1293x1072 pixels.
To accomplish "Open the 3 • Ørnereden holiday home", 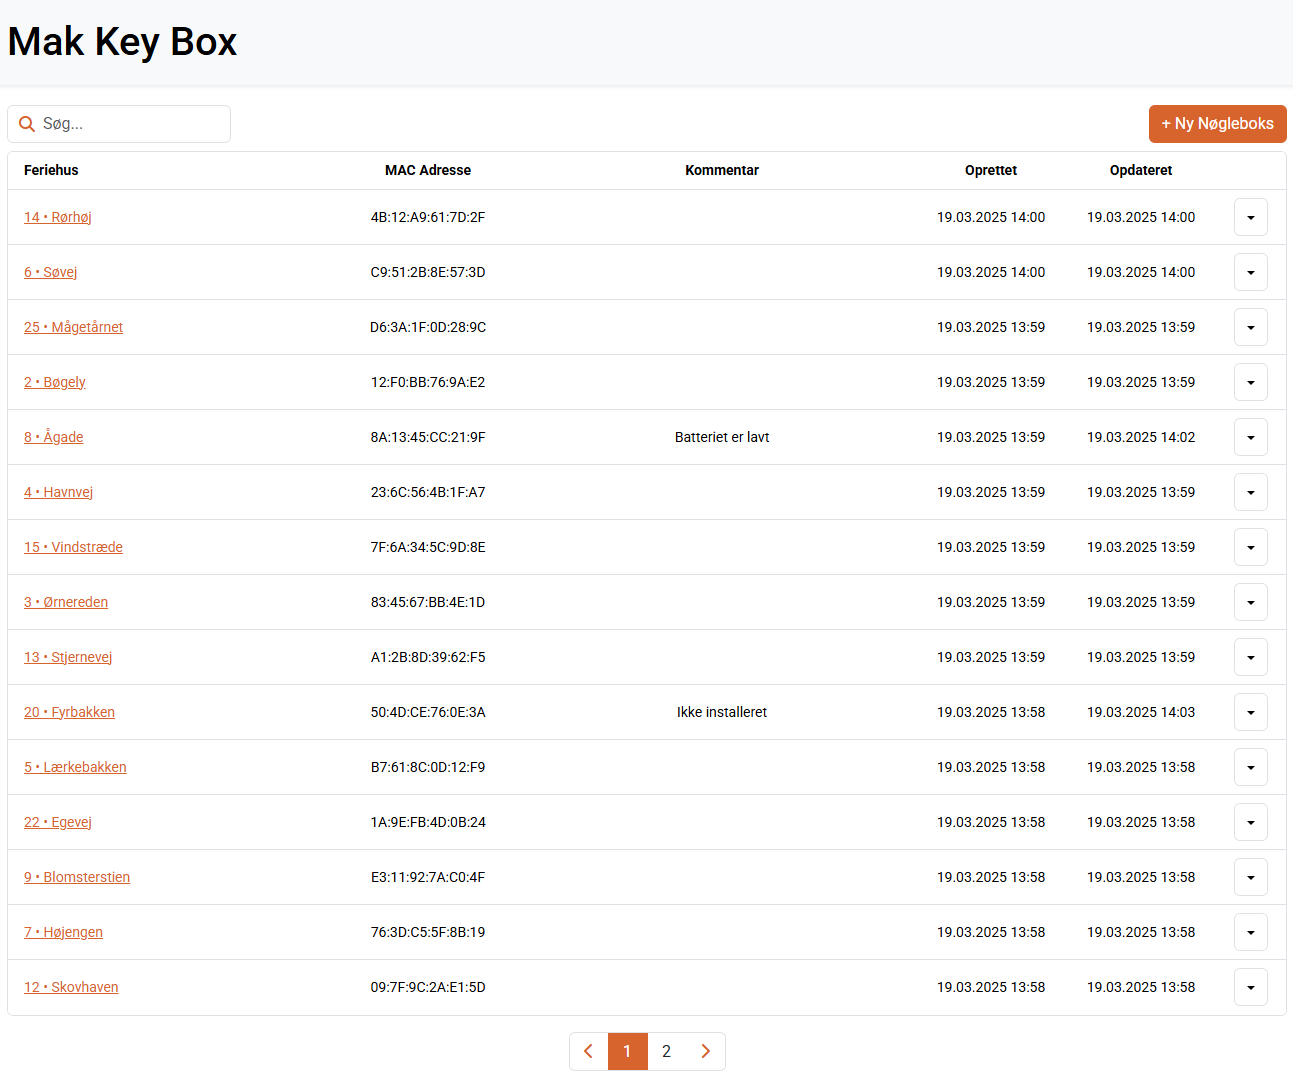I will [66, 602].
